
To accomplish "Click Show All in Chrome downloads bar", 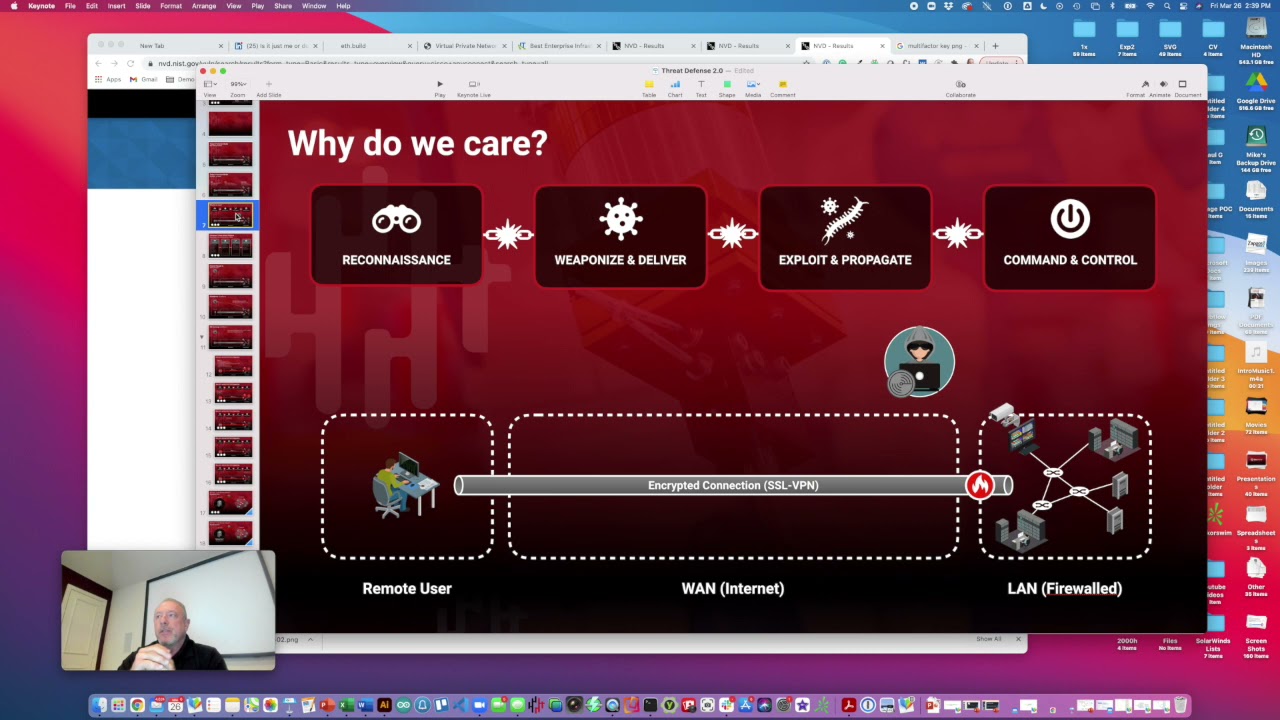I will pyautogui.click(x=988, y=639).
